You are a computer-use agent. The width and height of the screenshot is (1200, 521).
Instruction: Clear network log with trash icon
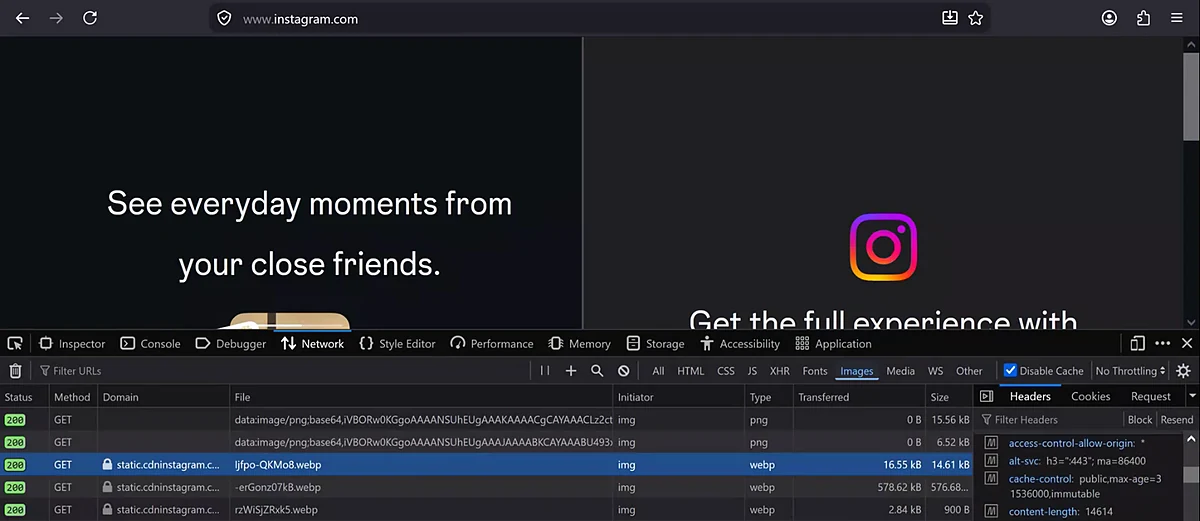pos(15,371)
